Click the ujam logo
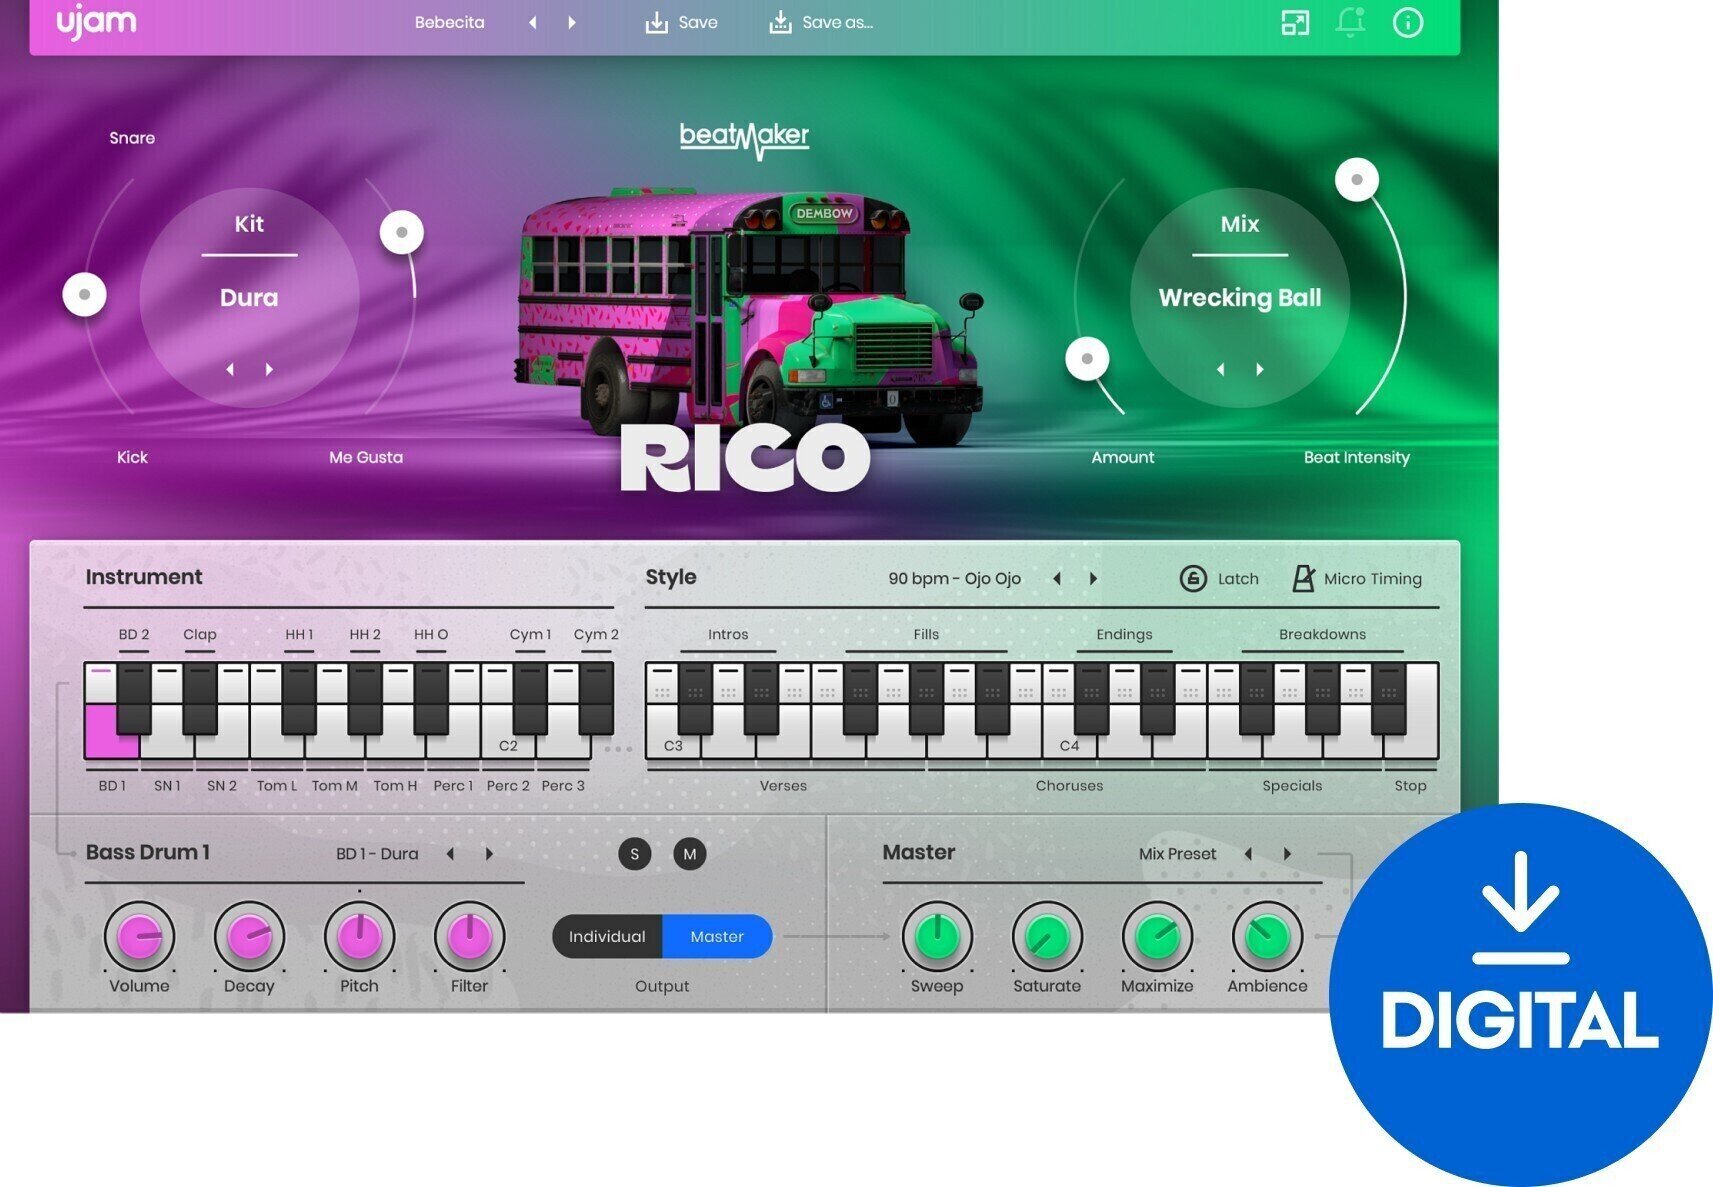 click(96, 22)
